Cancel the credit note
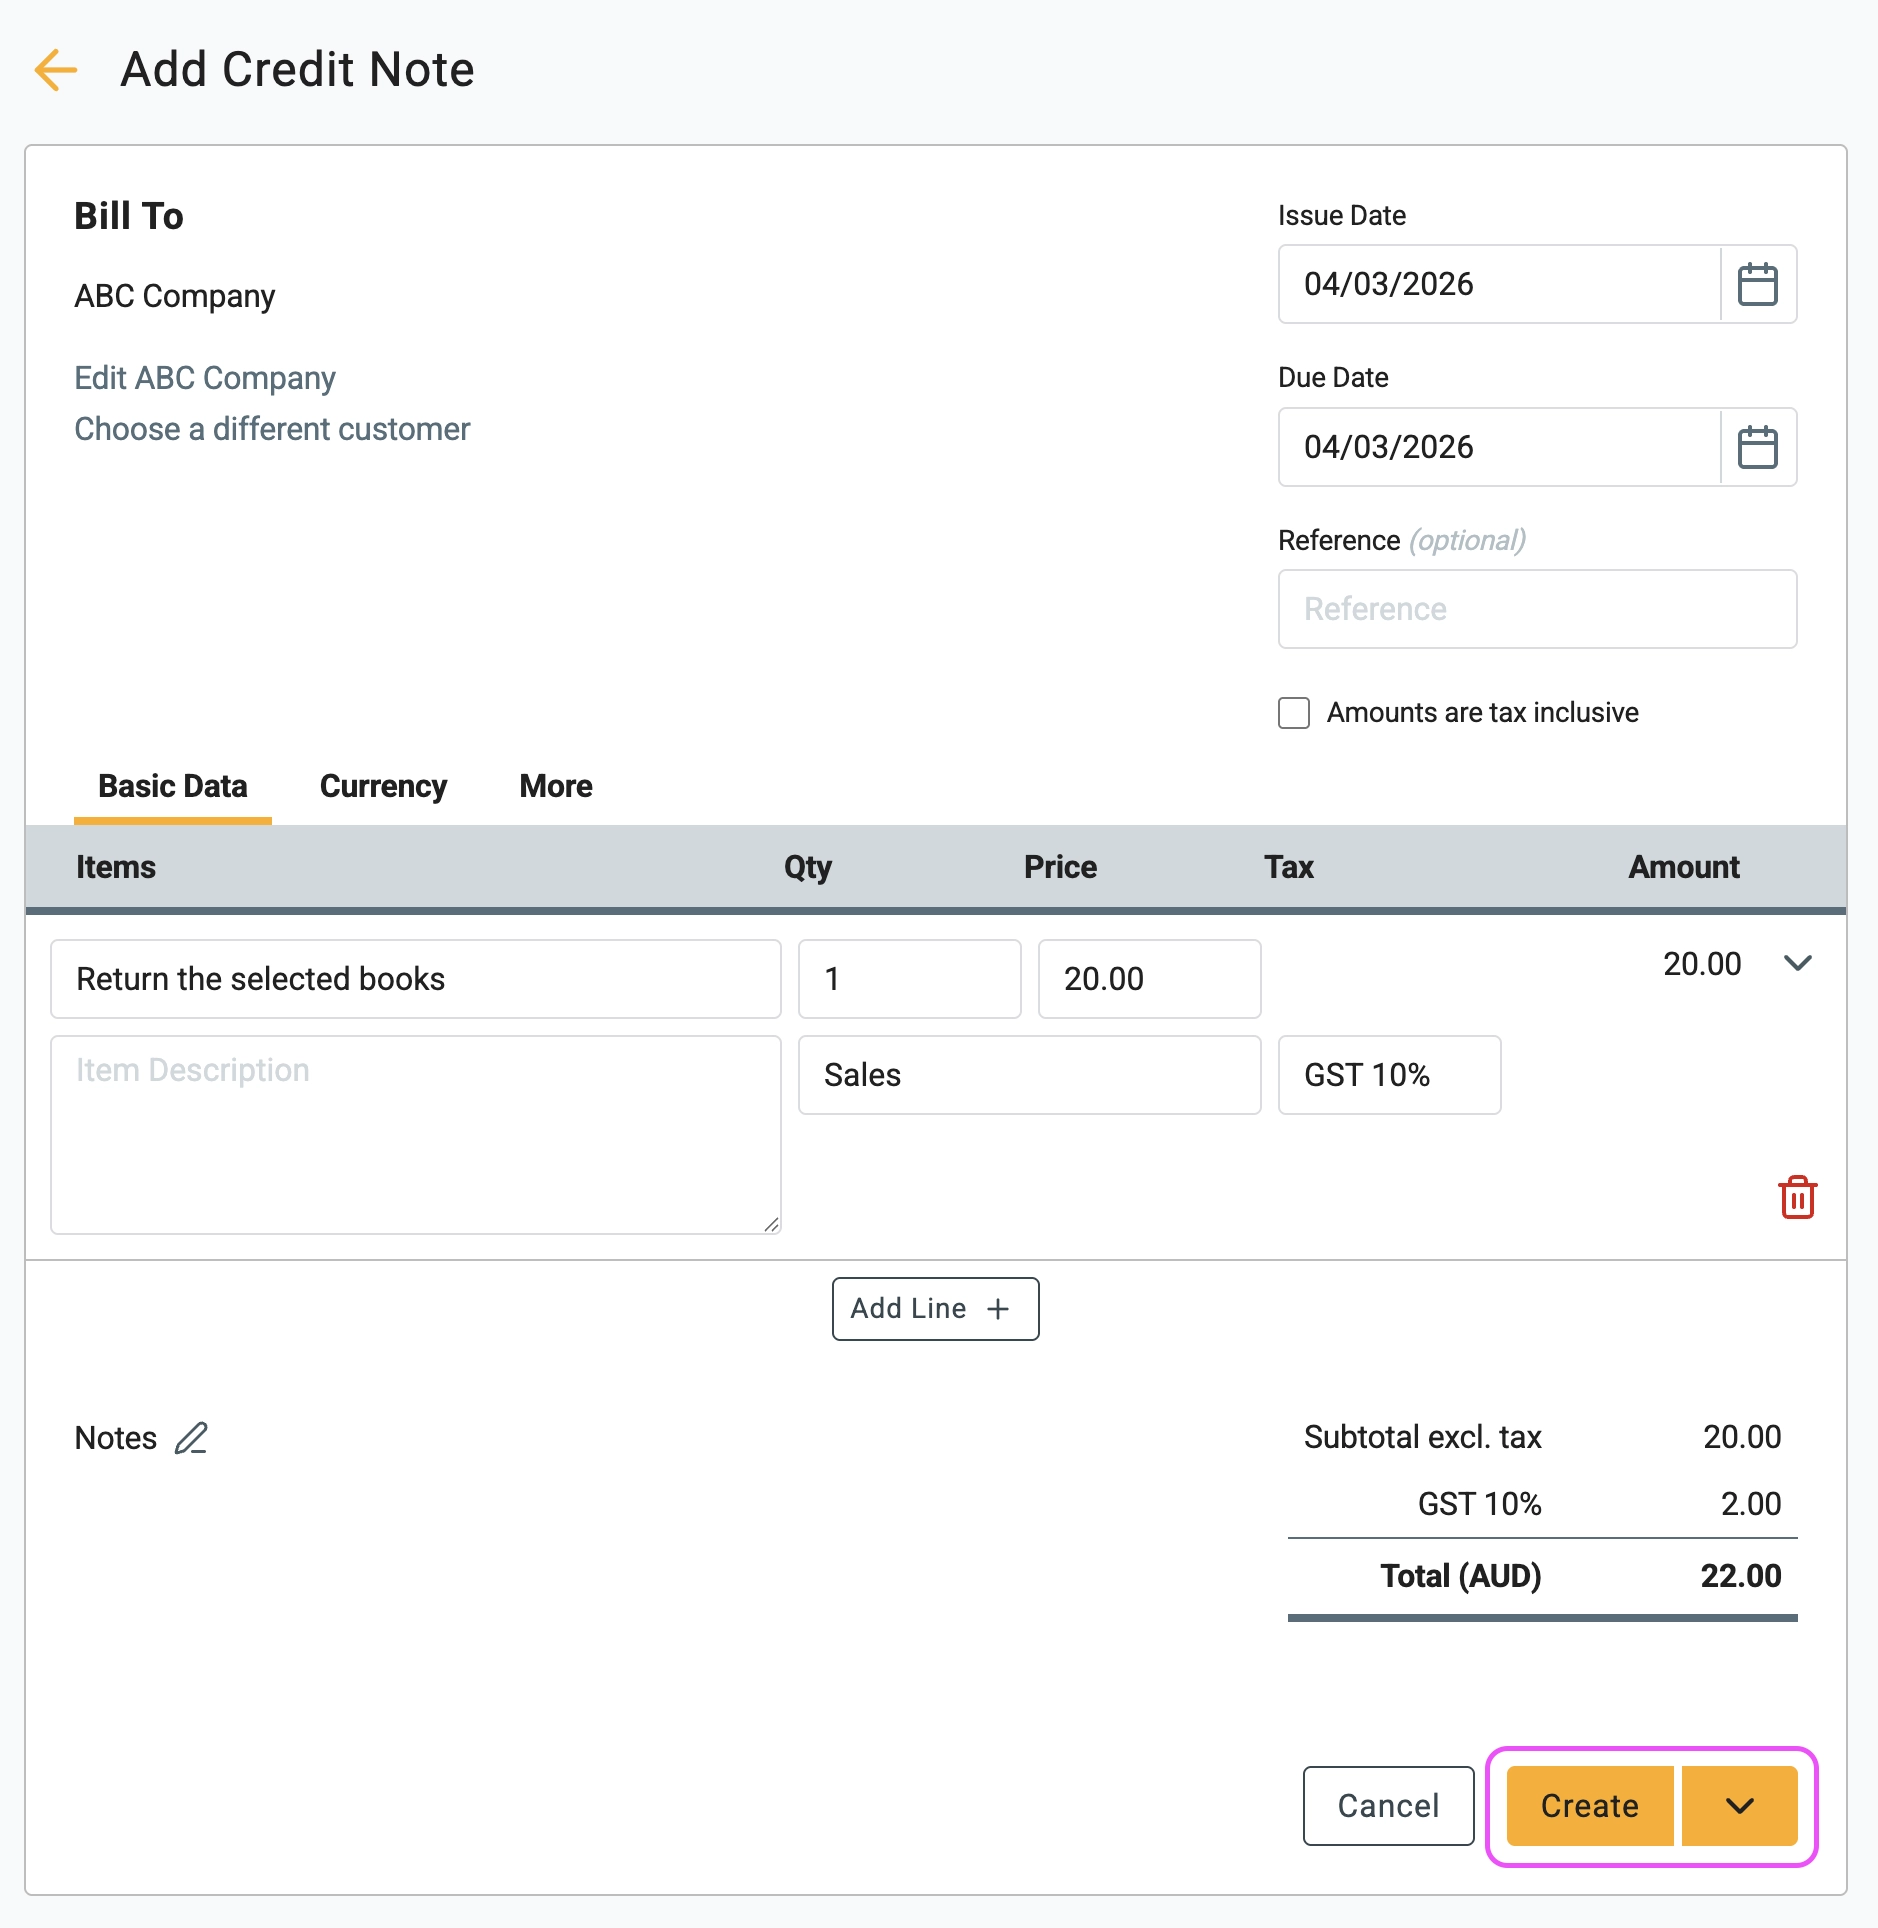The image size is (1878, 1928). (x=1388, y=1806)
